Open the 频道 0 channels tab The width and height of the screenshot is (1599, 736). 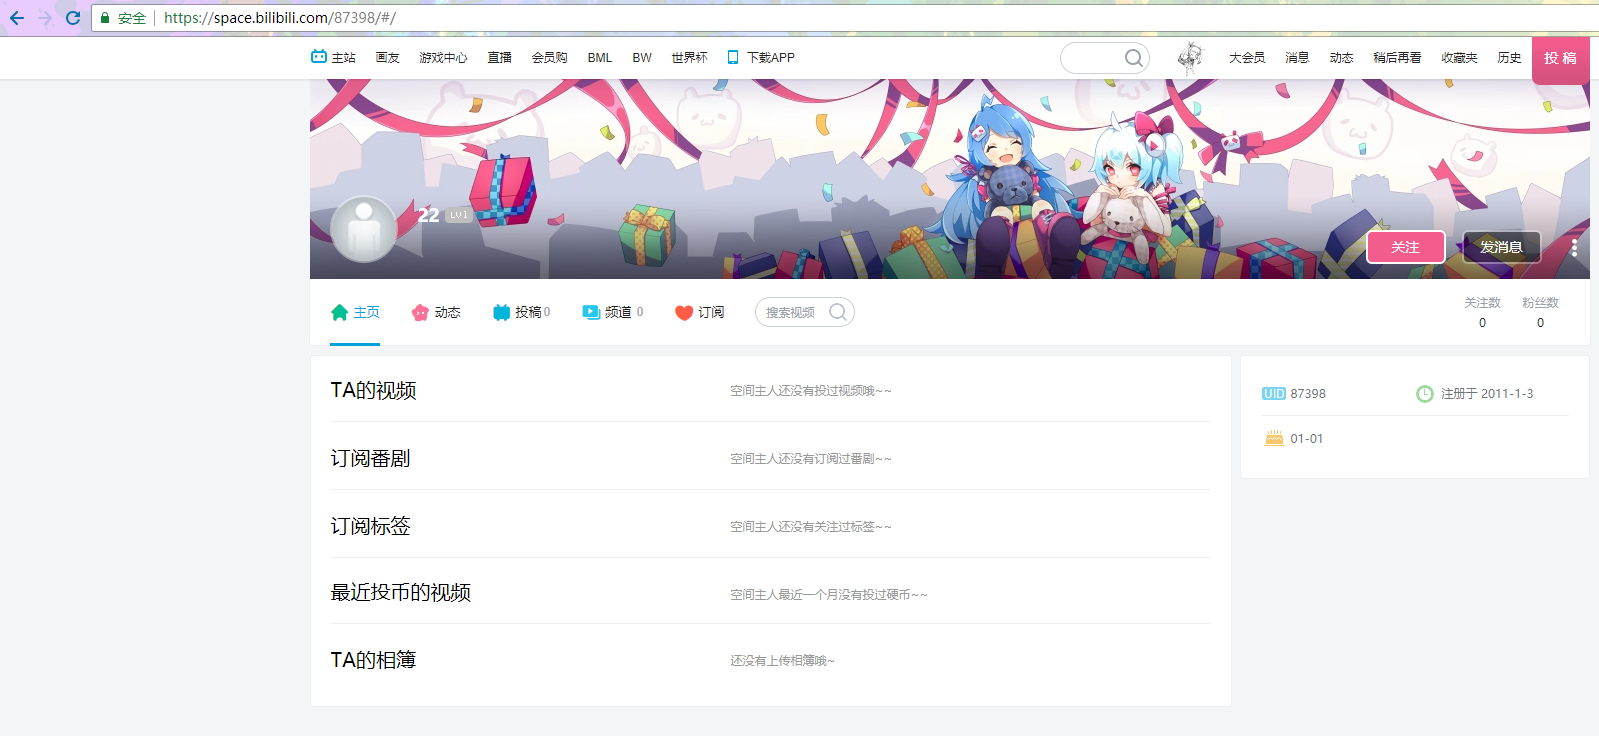tap(613, 312)
